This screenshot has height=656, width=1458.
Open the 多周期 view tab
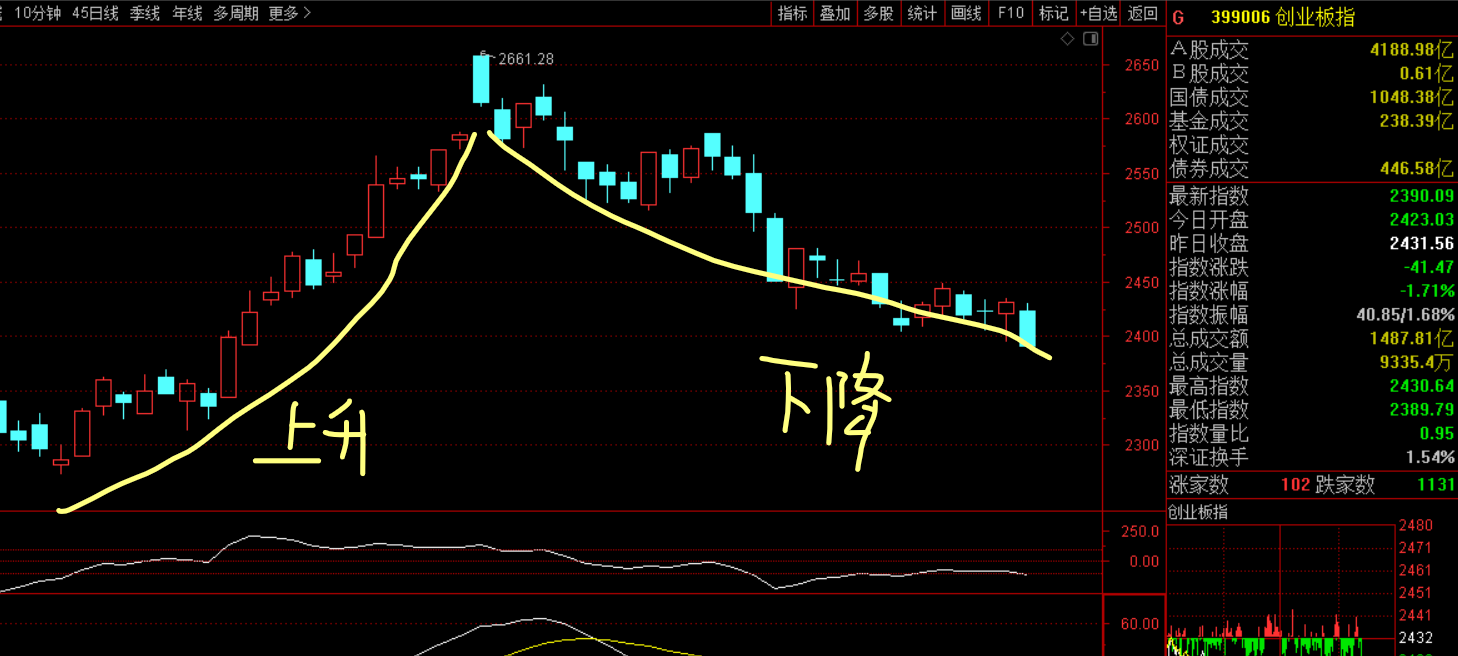235,13
